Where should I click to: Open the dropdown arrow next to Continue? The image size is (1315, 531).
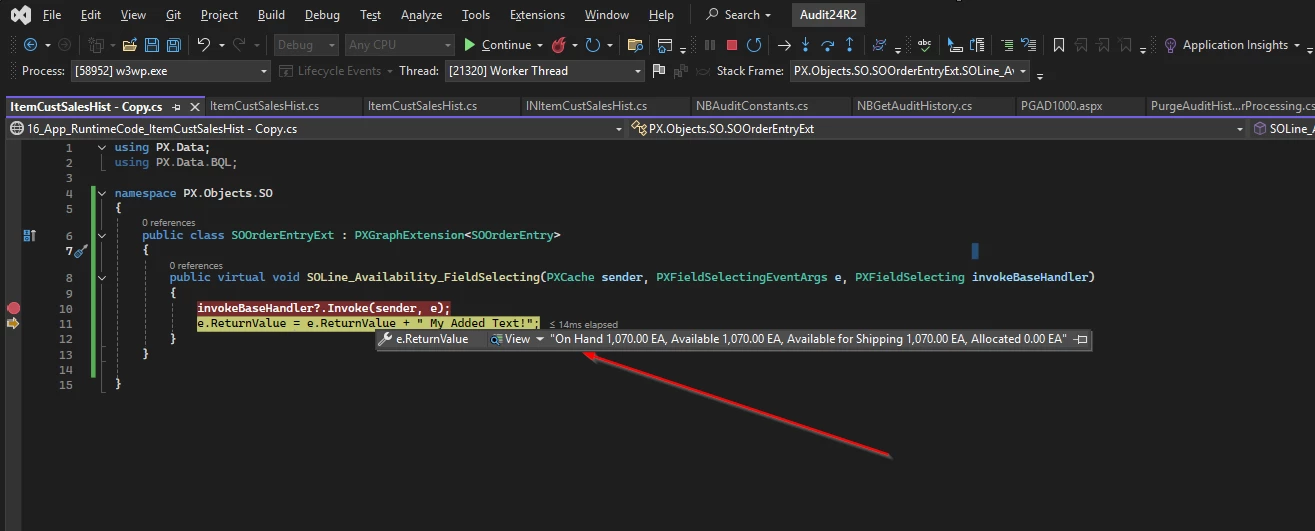tap(540, 45)
